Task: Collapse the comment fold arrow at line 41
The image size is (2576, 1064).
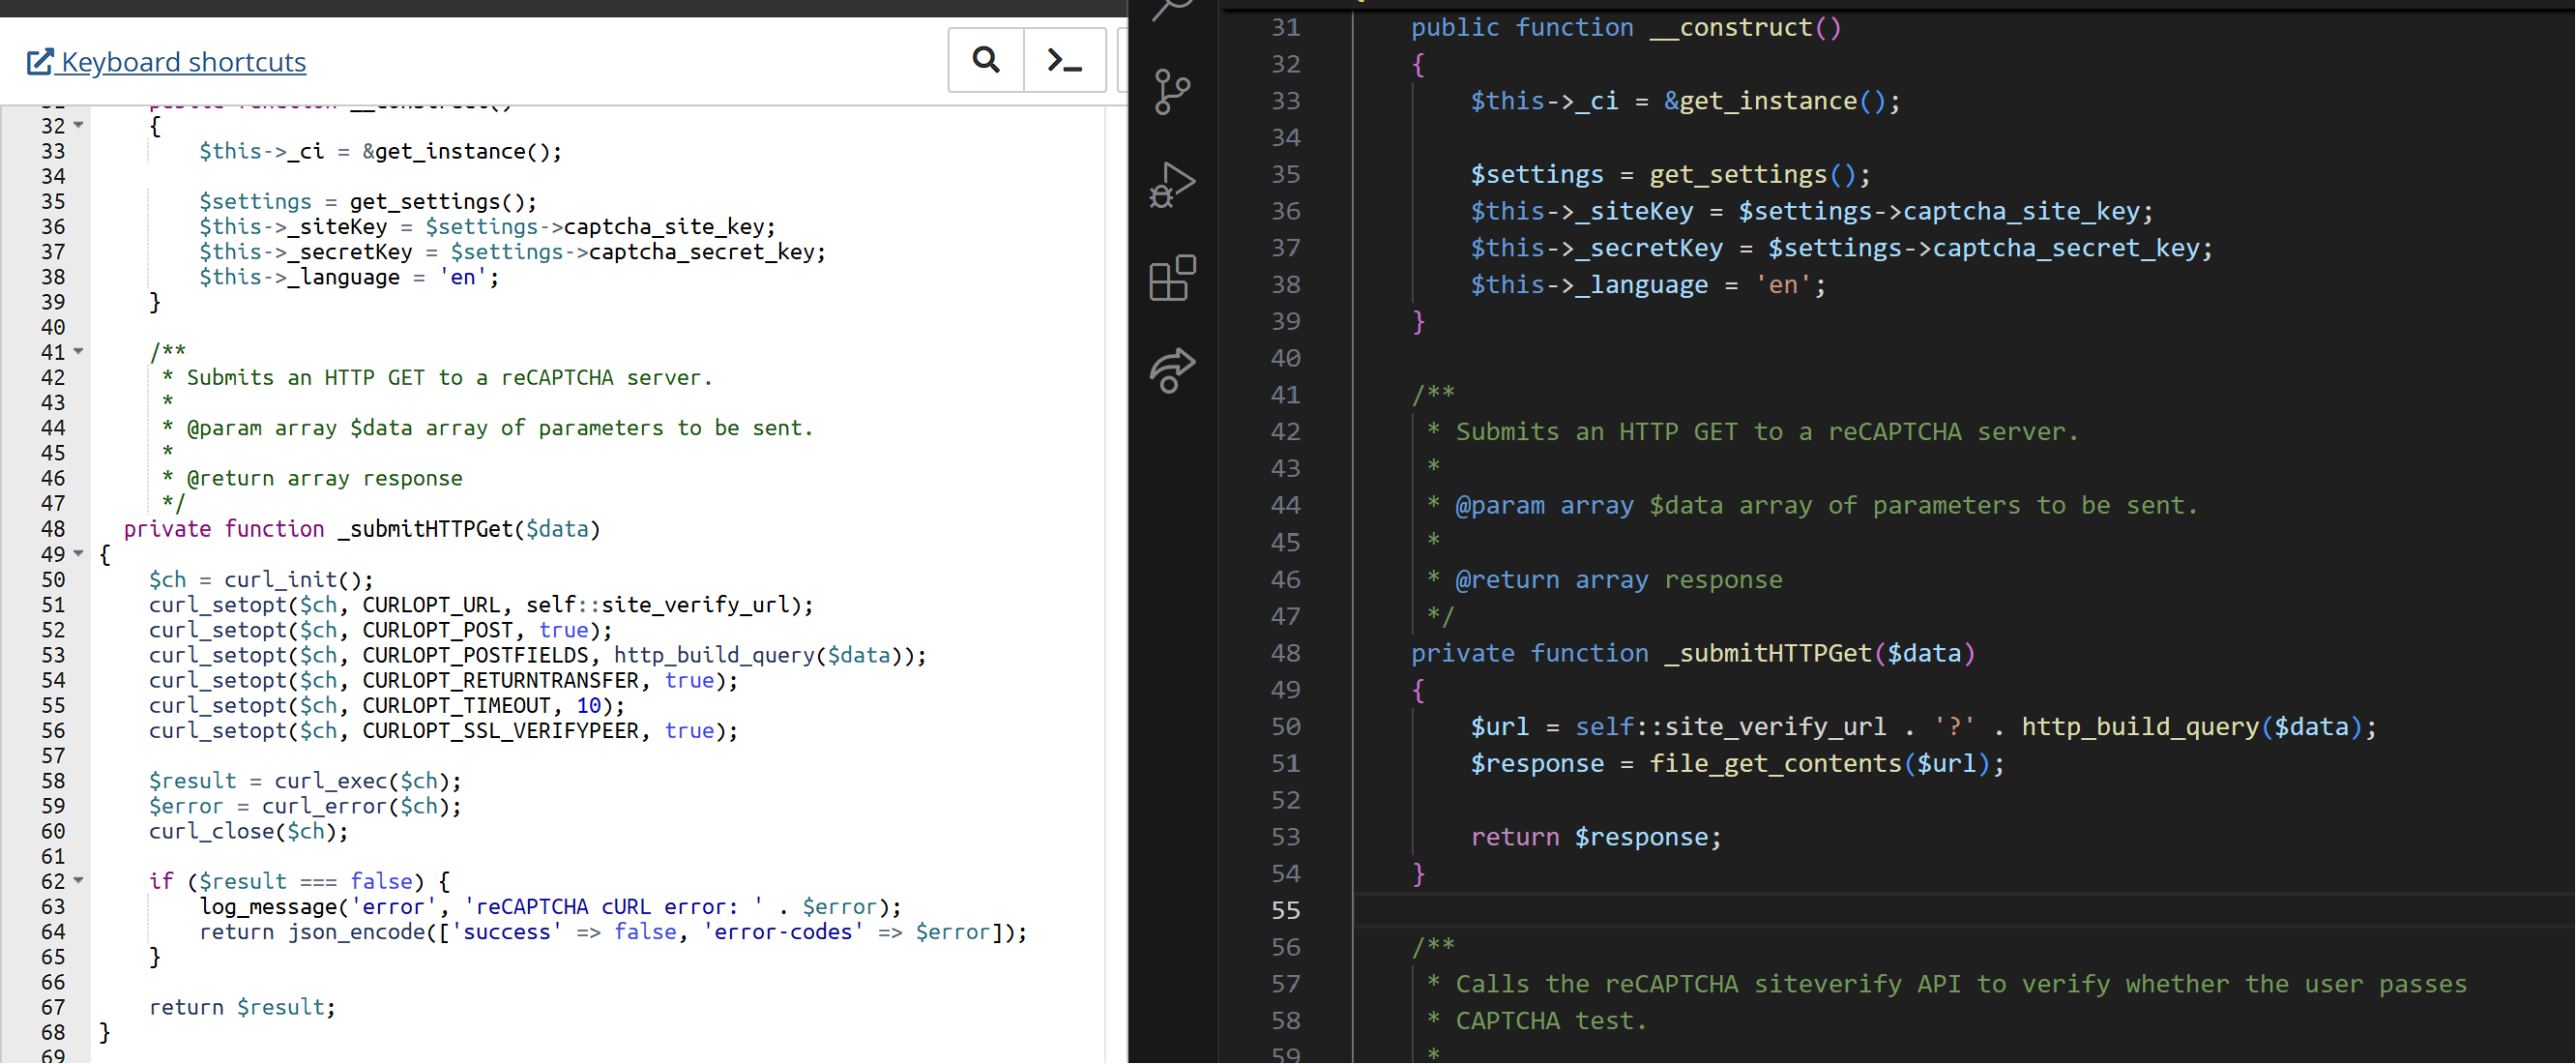Action: (x=79, y=351)
